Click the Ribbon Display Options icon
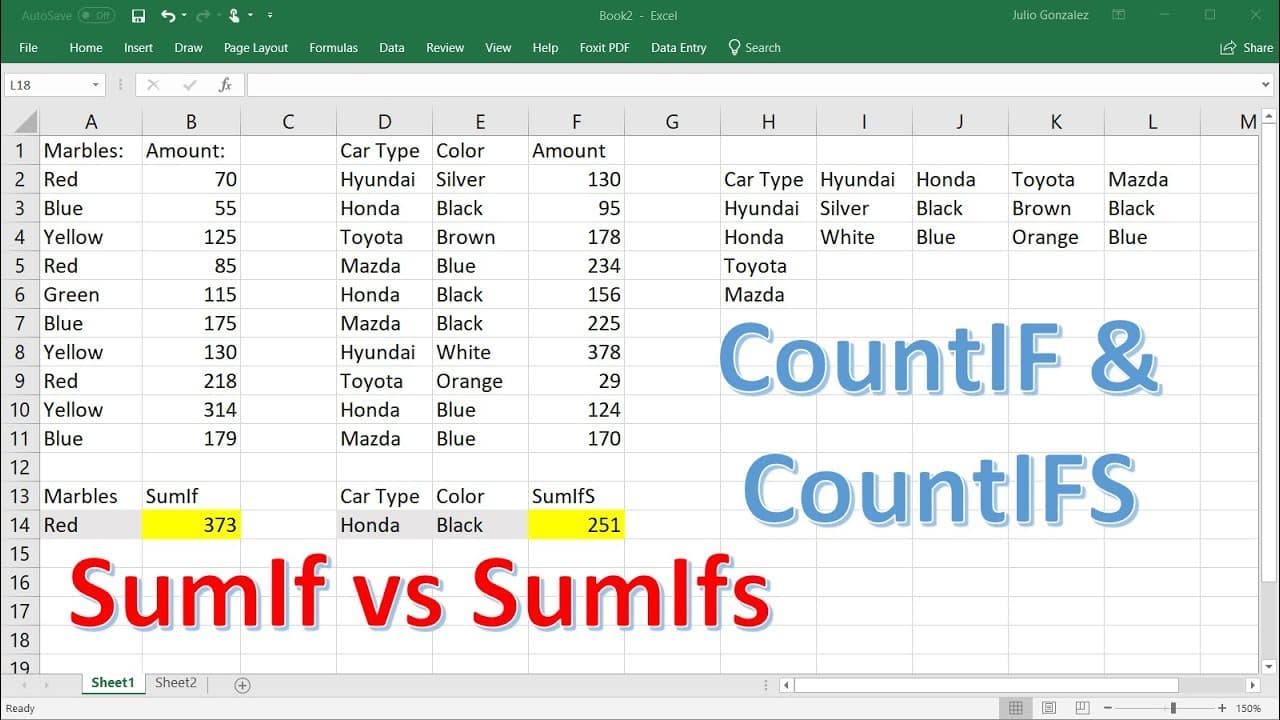 (x=1119, y=16)
